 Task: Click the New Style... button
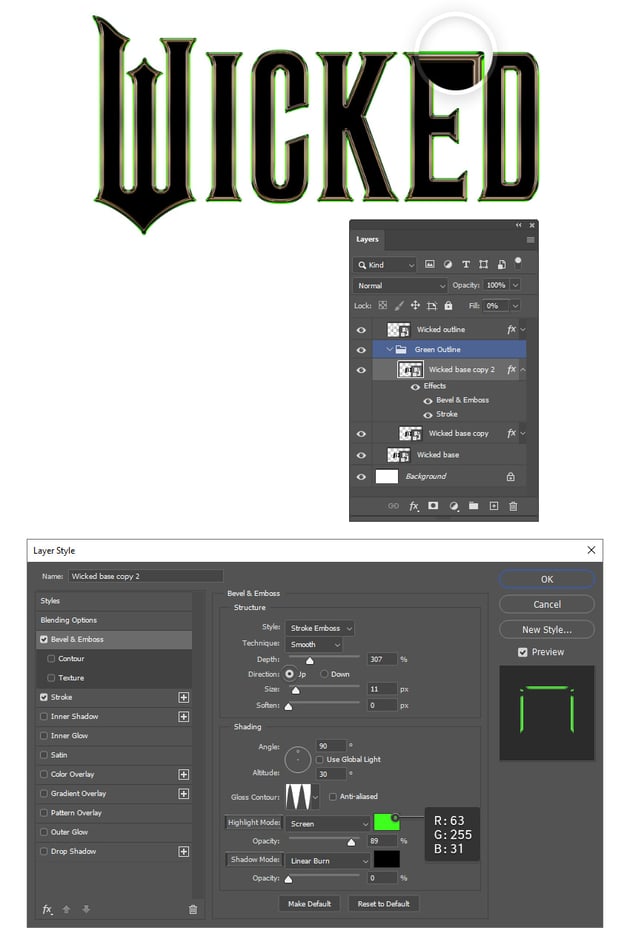(547, 630)
